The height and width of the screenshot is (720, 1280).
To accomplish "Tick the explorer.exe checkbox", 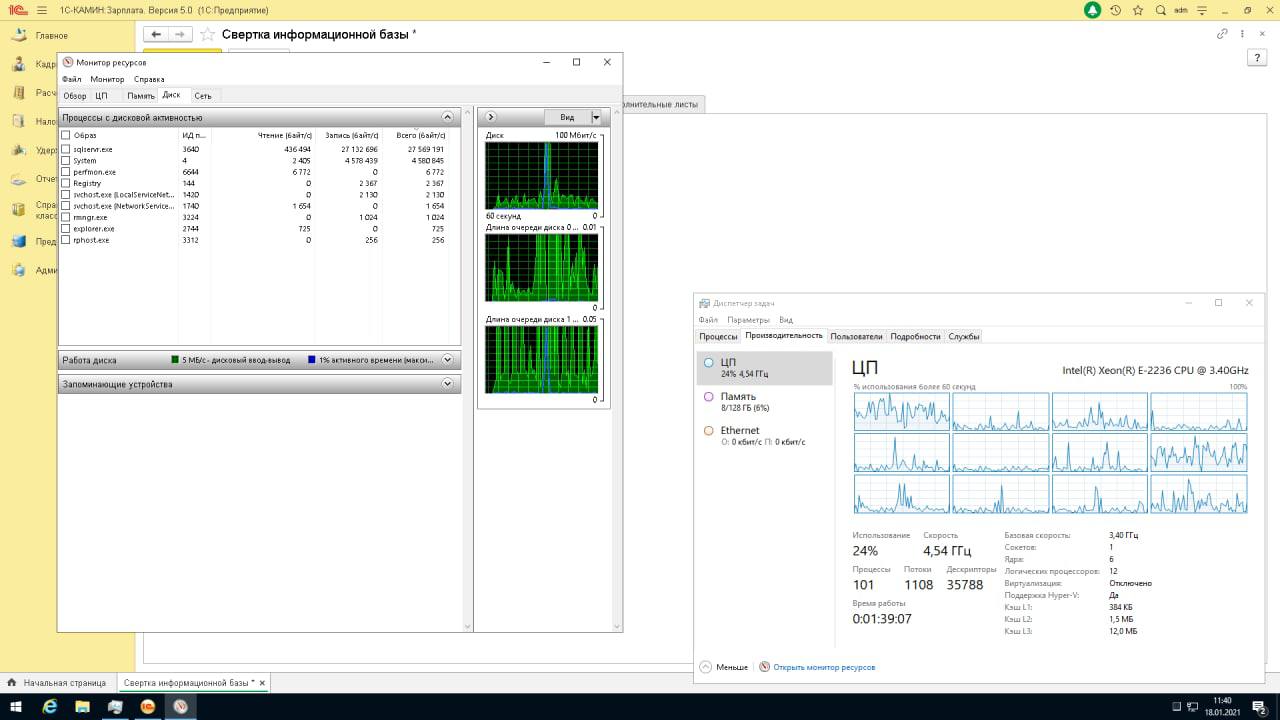I will (66, 229).
